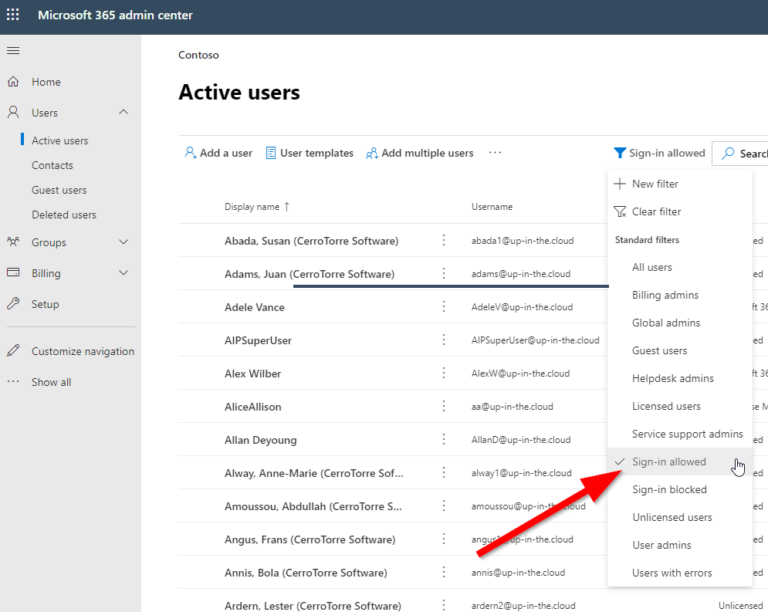The width and height of the screenshot is (768, 612).
Task: Click the Add a user icon
Action: pyautogui.click(x=190, y=153)
